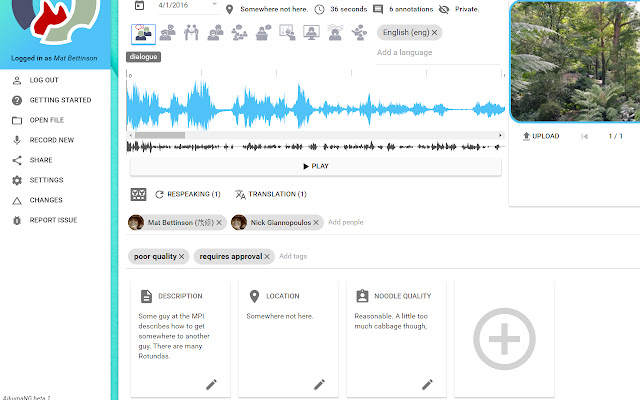Edit the Noodle Quality card pencil icon
Screen dimensions: 640x400
tap(427, 384)
